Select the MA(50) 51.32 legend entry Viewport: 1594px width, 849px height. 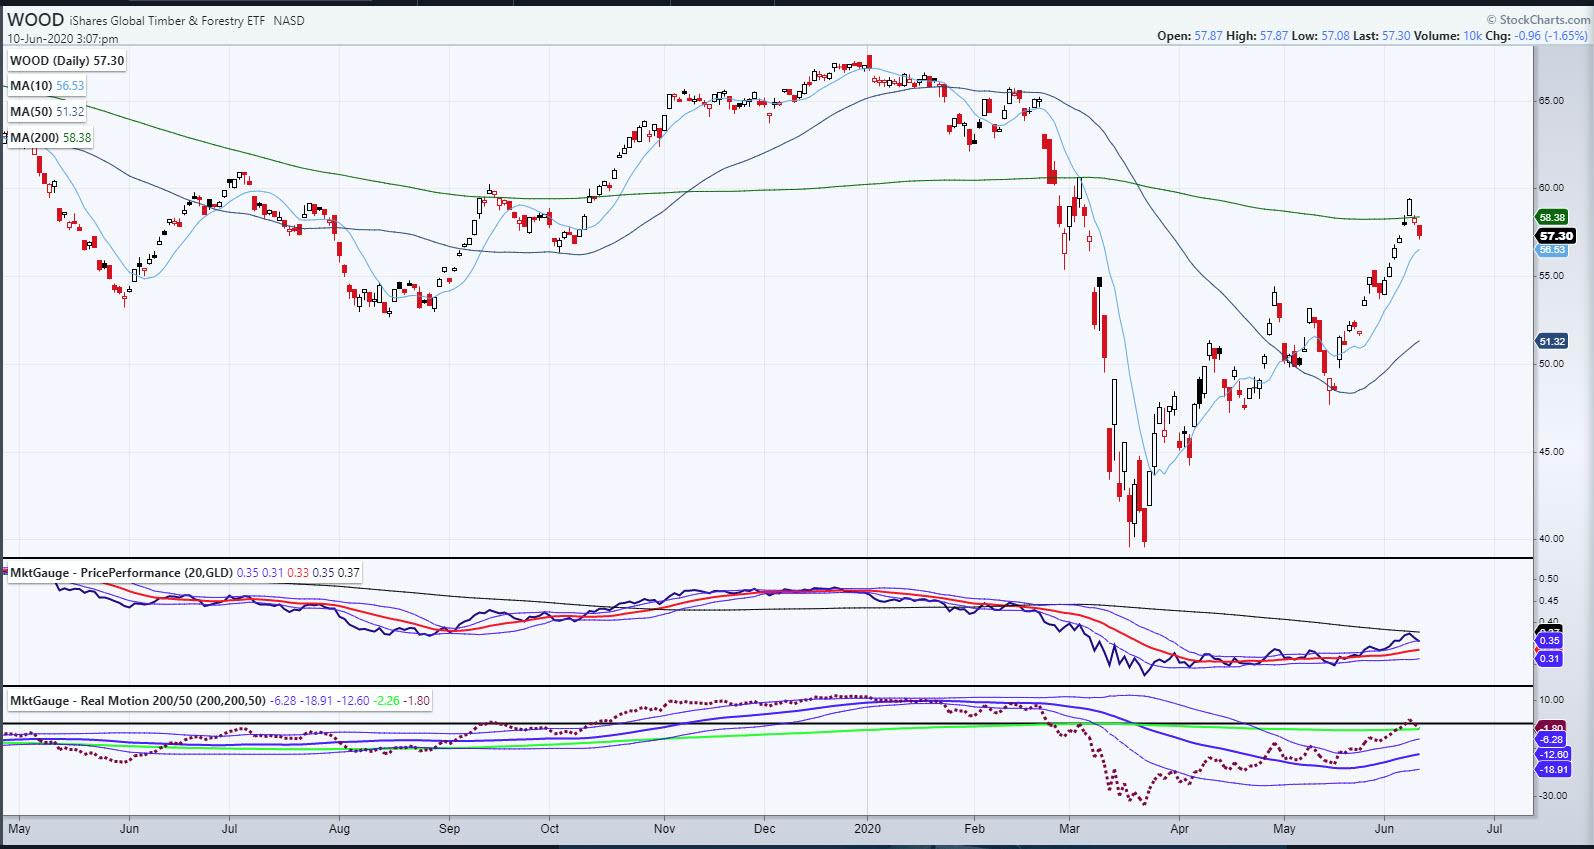point(48,111)
